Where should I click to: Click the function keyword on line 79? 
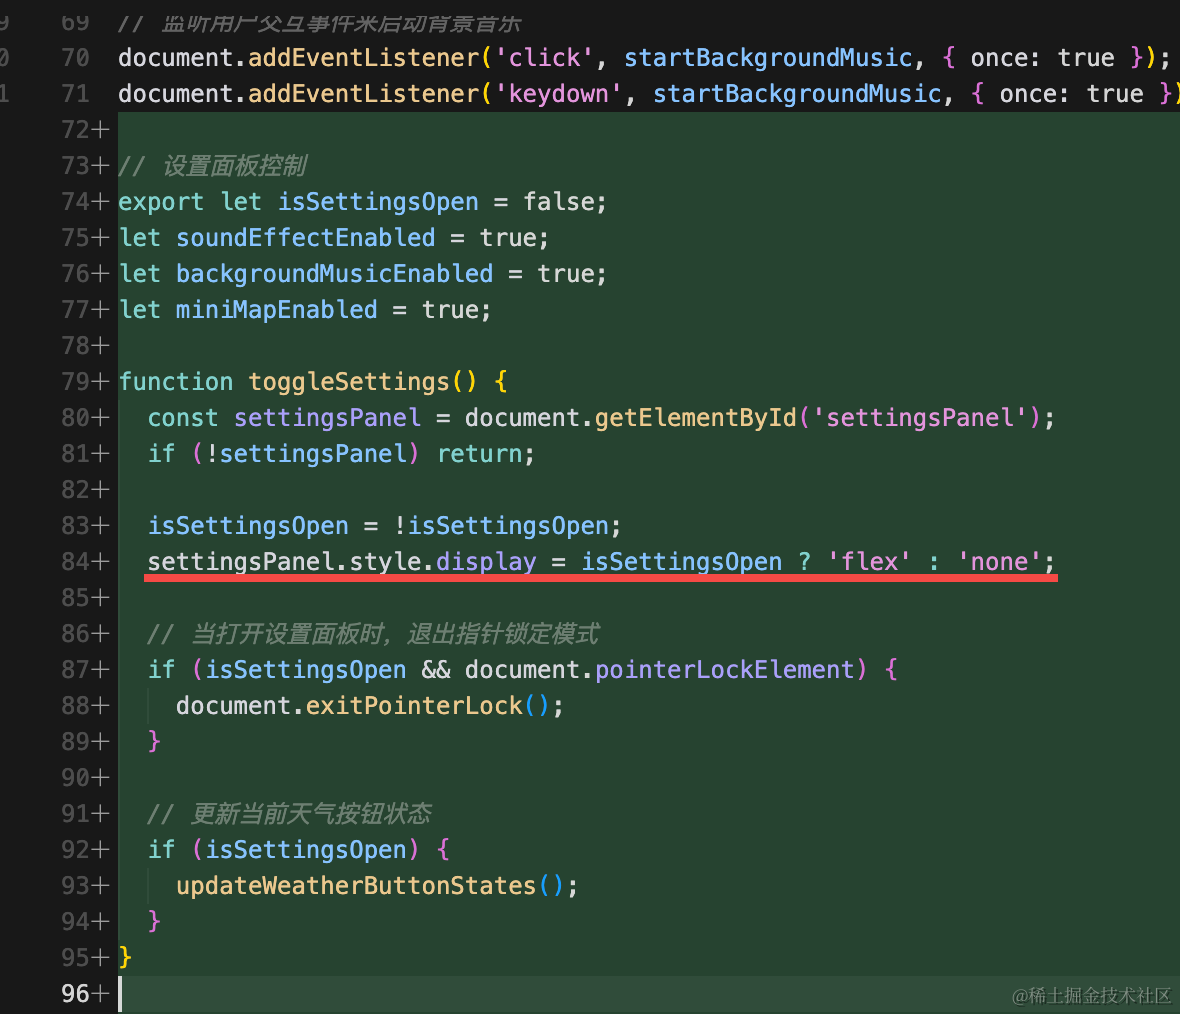pyautogui.click(x=176, y=382)
